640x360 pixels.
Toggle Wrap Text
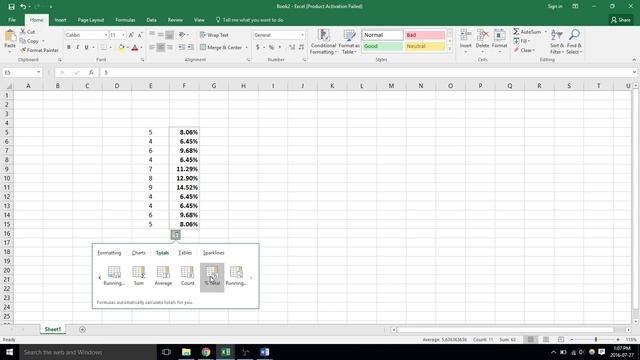pos(215,35)
